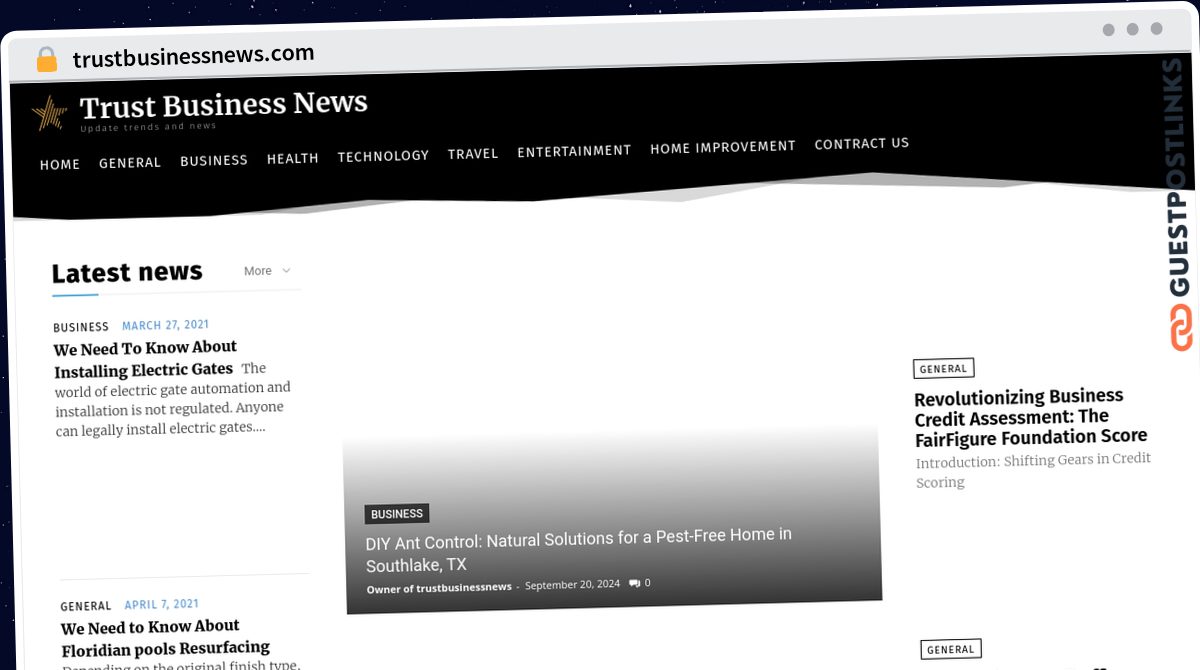Navigate to HOME IMPROVEMENT in the menu
The width and height of the screenshot is (1200, 670).
pos(723,147)
